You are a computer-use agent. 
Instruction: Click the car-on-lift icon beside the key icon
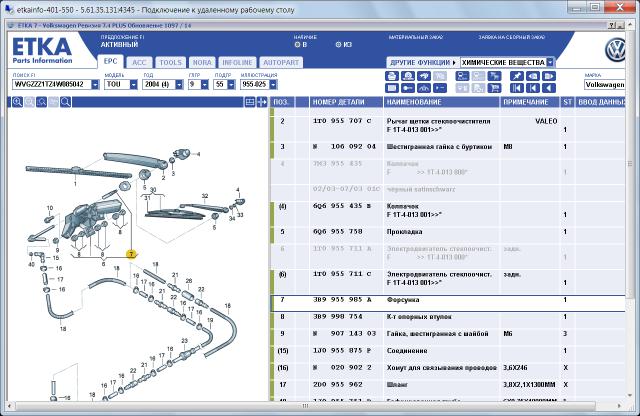pyautogui.click(x=424, y=88)
